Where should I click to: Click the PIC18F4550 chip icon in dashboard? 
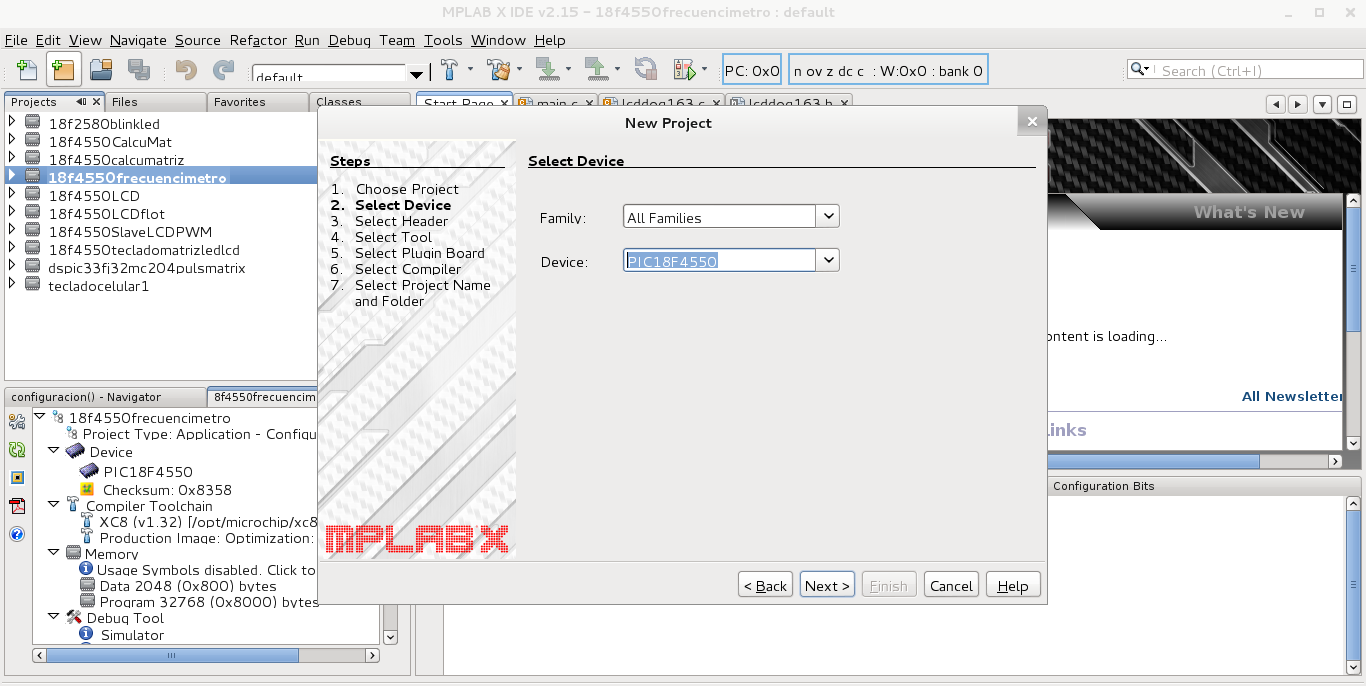click(90, 471)
